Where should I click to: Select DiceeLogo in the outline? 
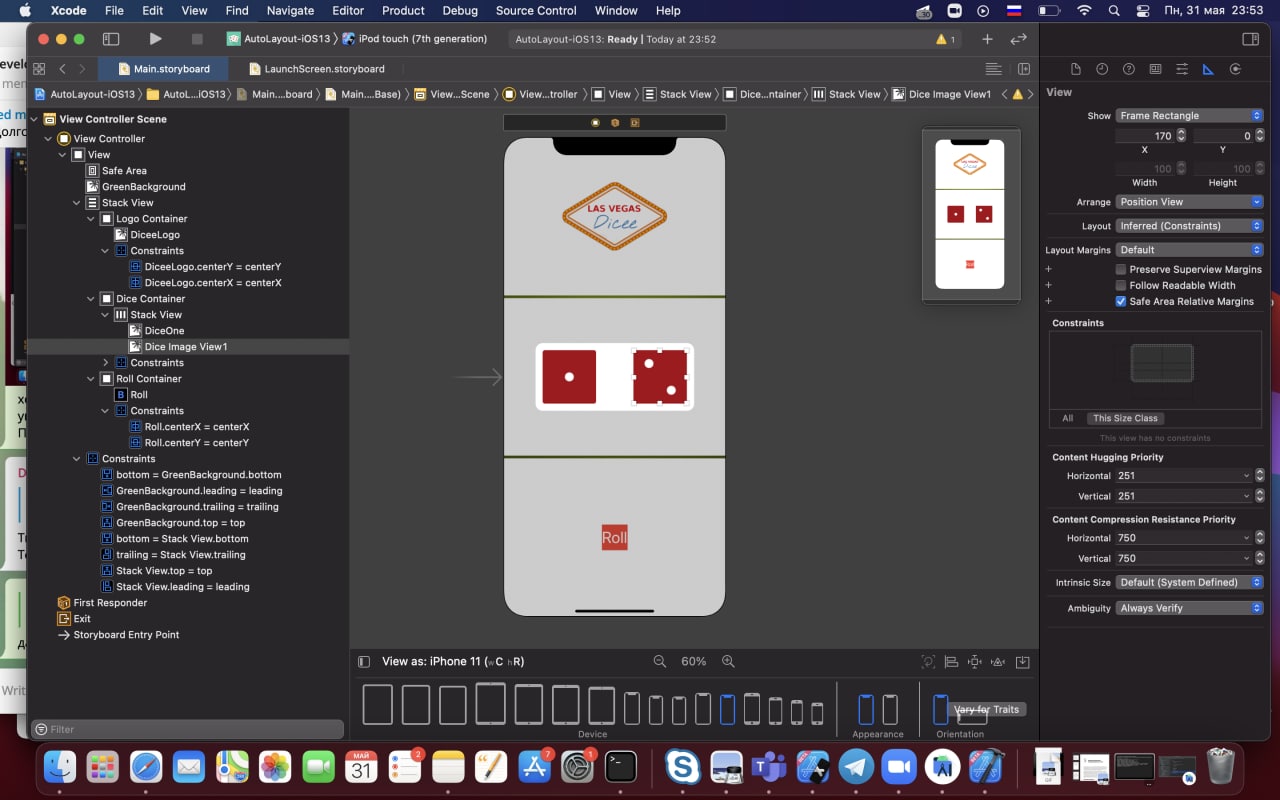[x=154, y=235]
